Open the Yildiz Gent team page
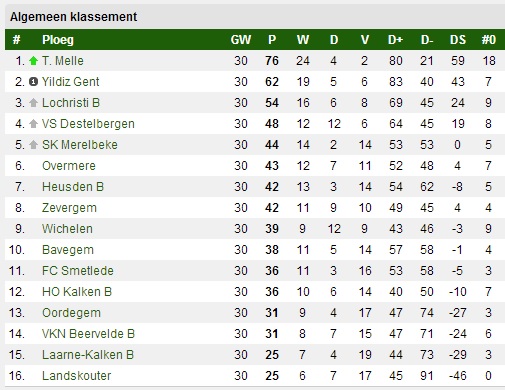The image size is (505, 390). pos(70,82)
